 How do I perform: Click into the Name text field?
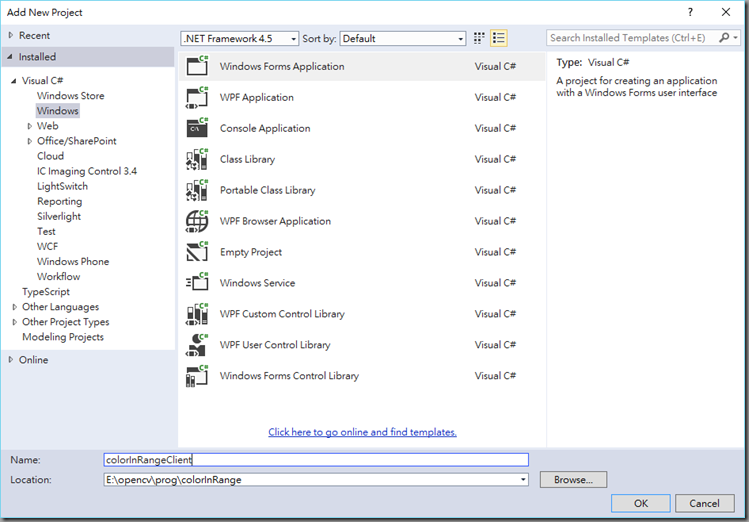tap(316, 460)
